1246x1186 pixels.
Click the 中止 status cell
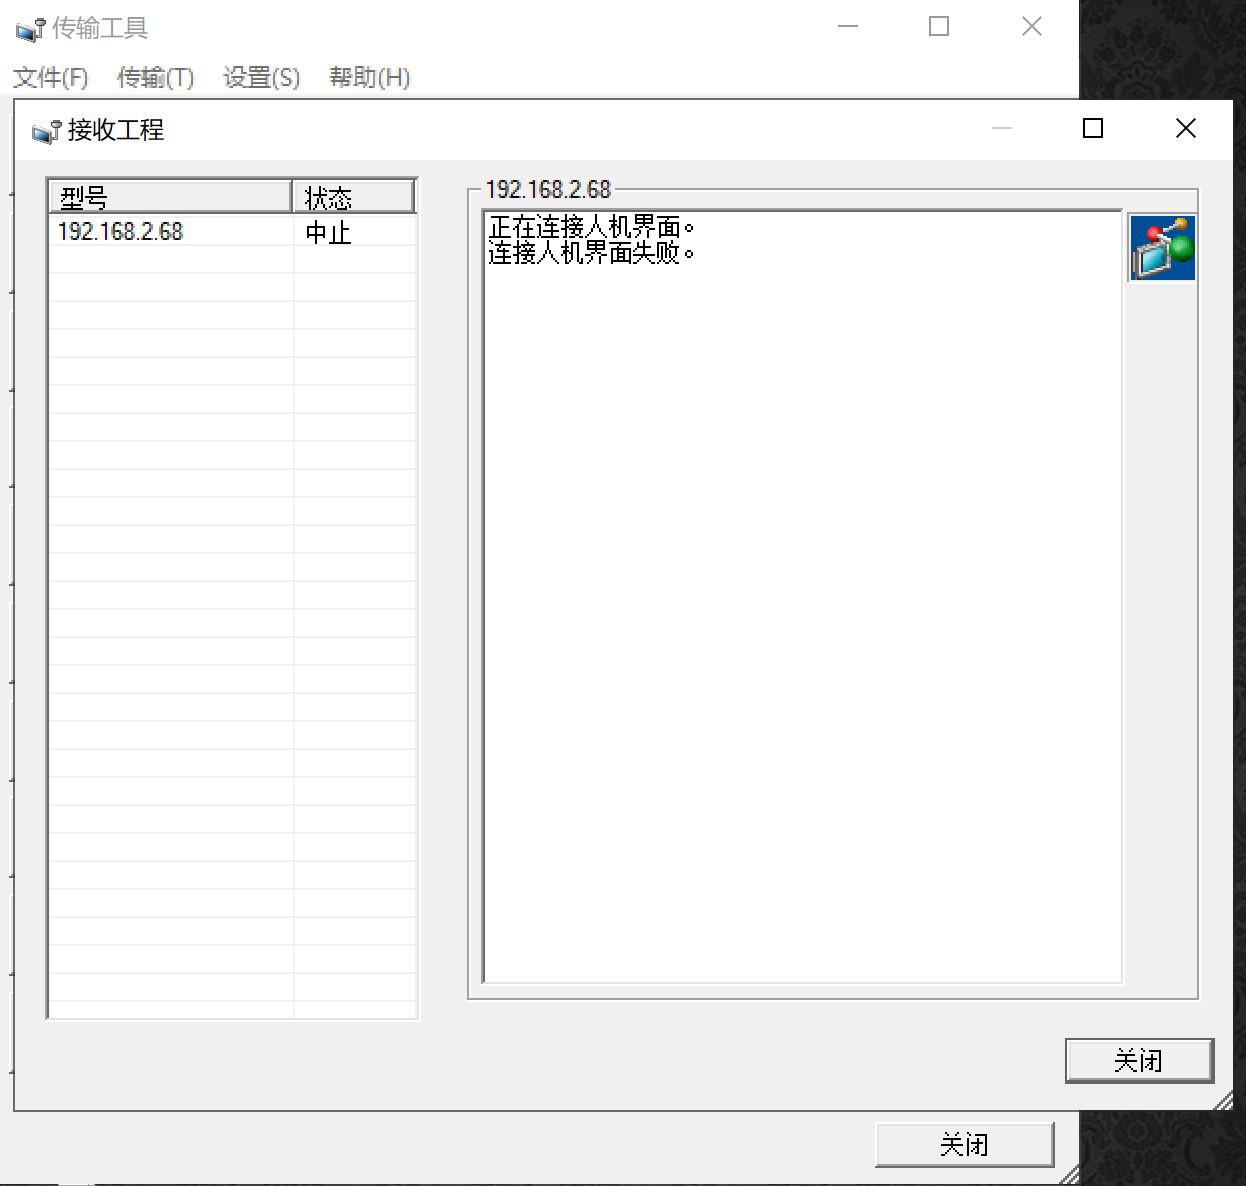[329, 233]
